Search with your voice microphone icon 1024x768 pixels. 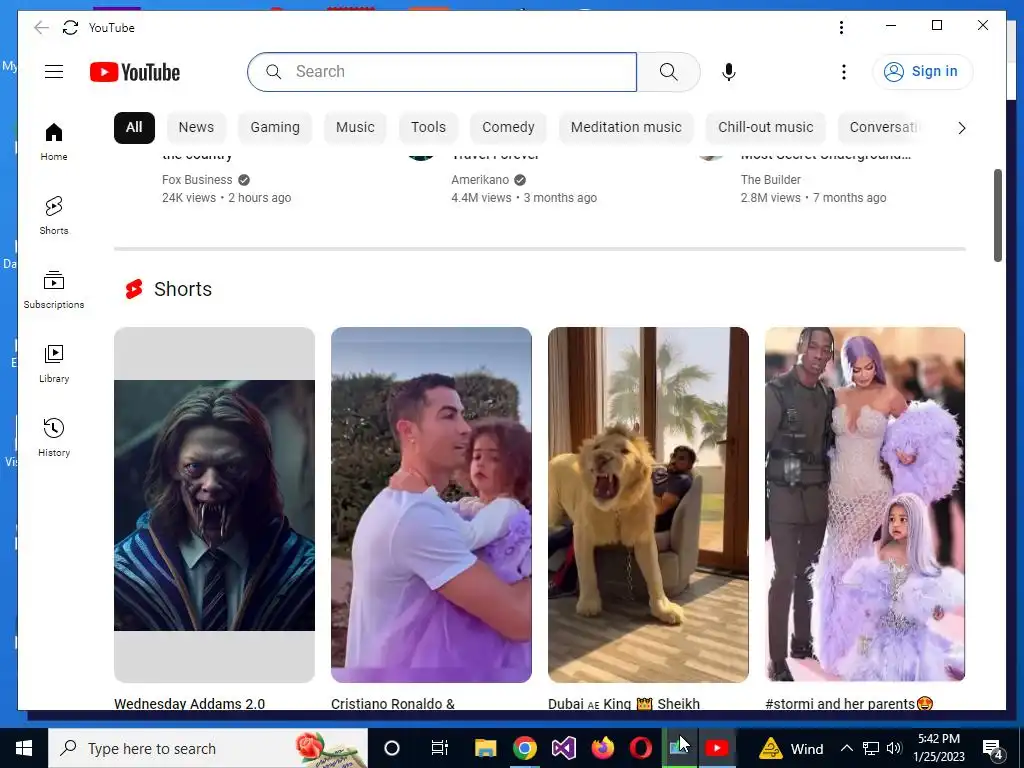[729, 72]
